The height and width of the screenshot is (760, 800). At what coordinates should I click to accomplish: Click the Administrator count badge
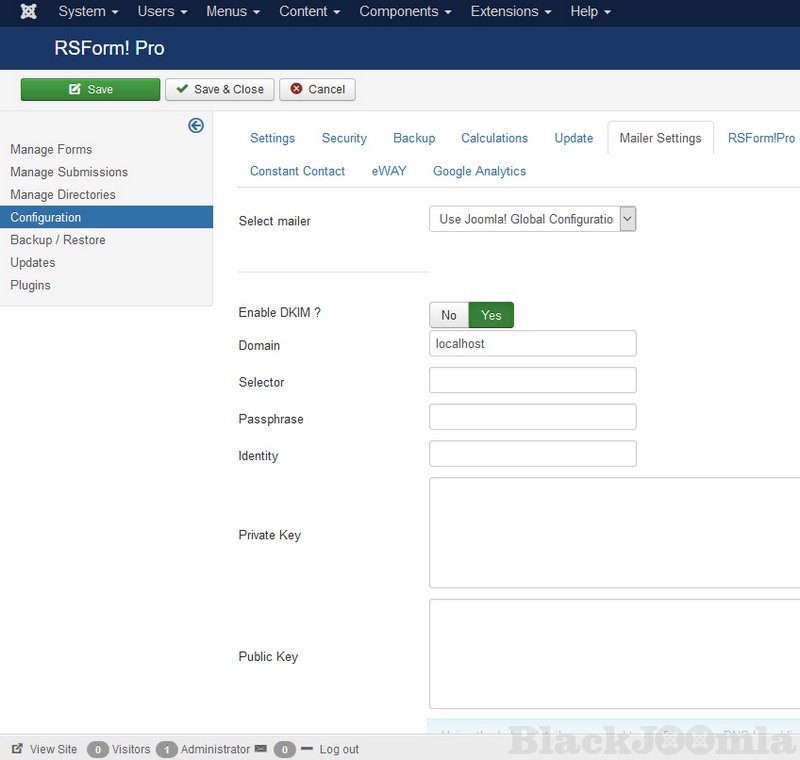pos(167,749)
